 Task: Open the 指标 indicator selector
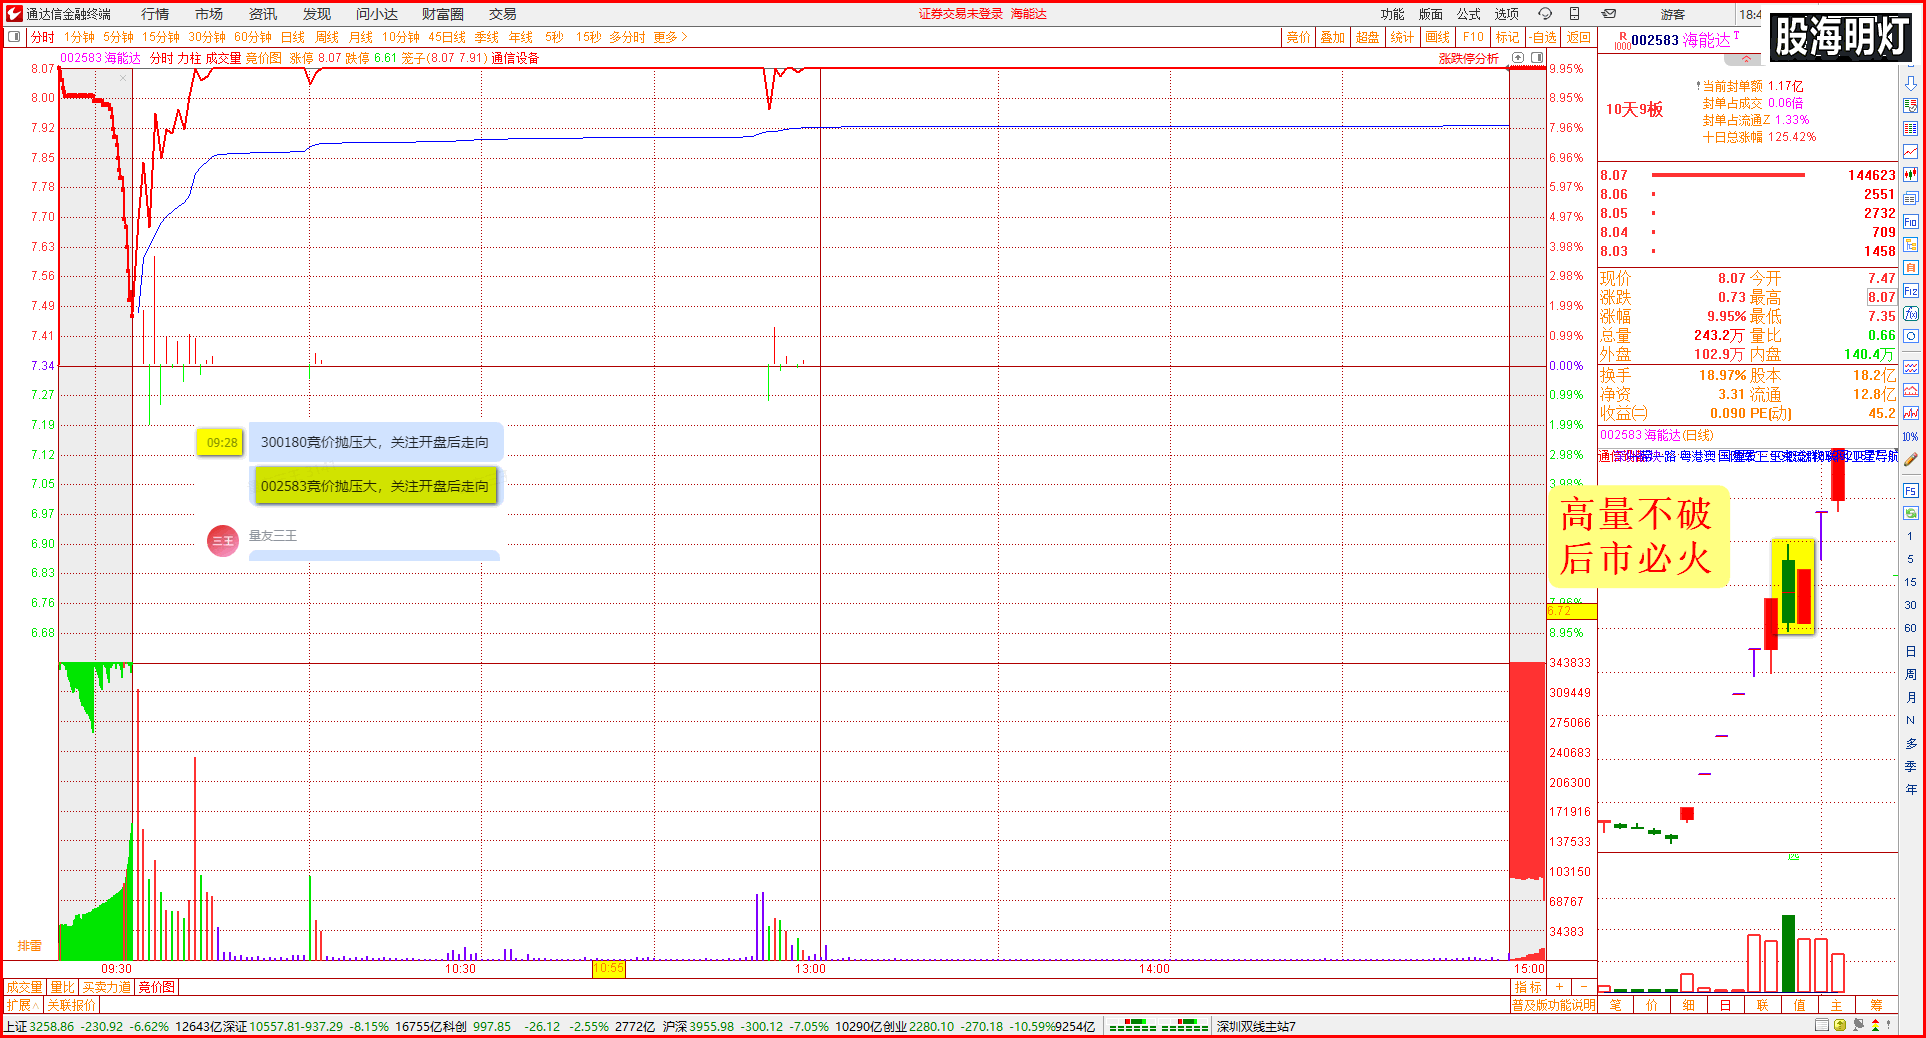pyautogui.click(x=1528, y=987)
